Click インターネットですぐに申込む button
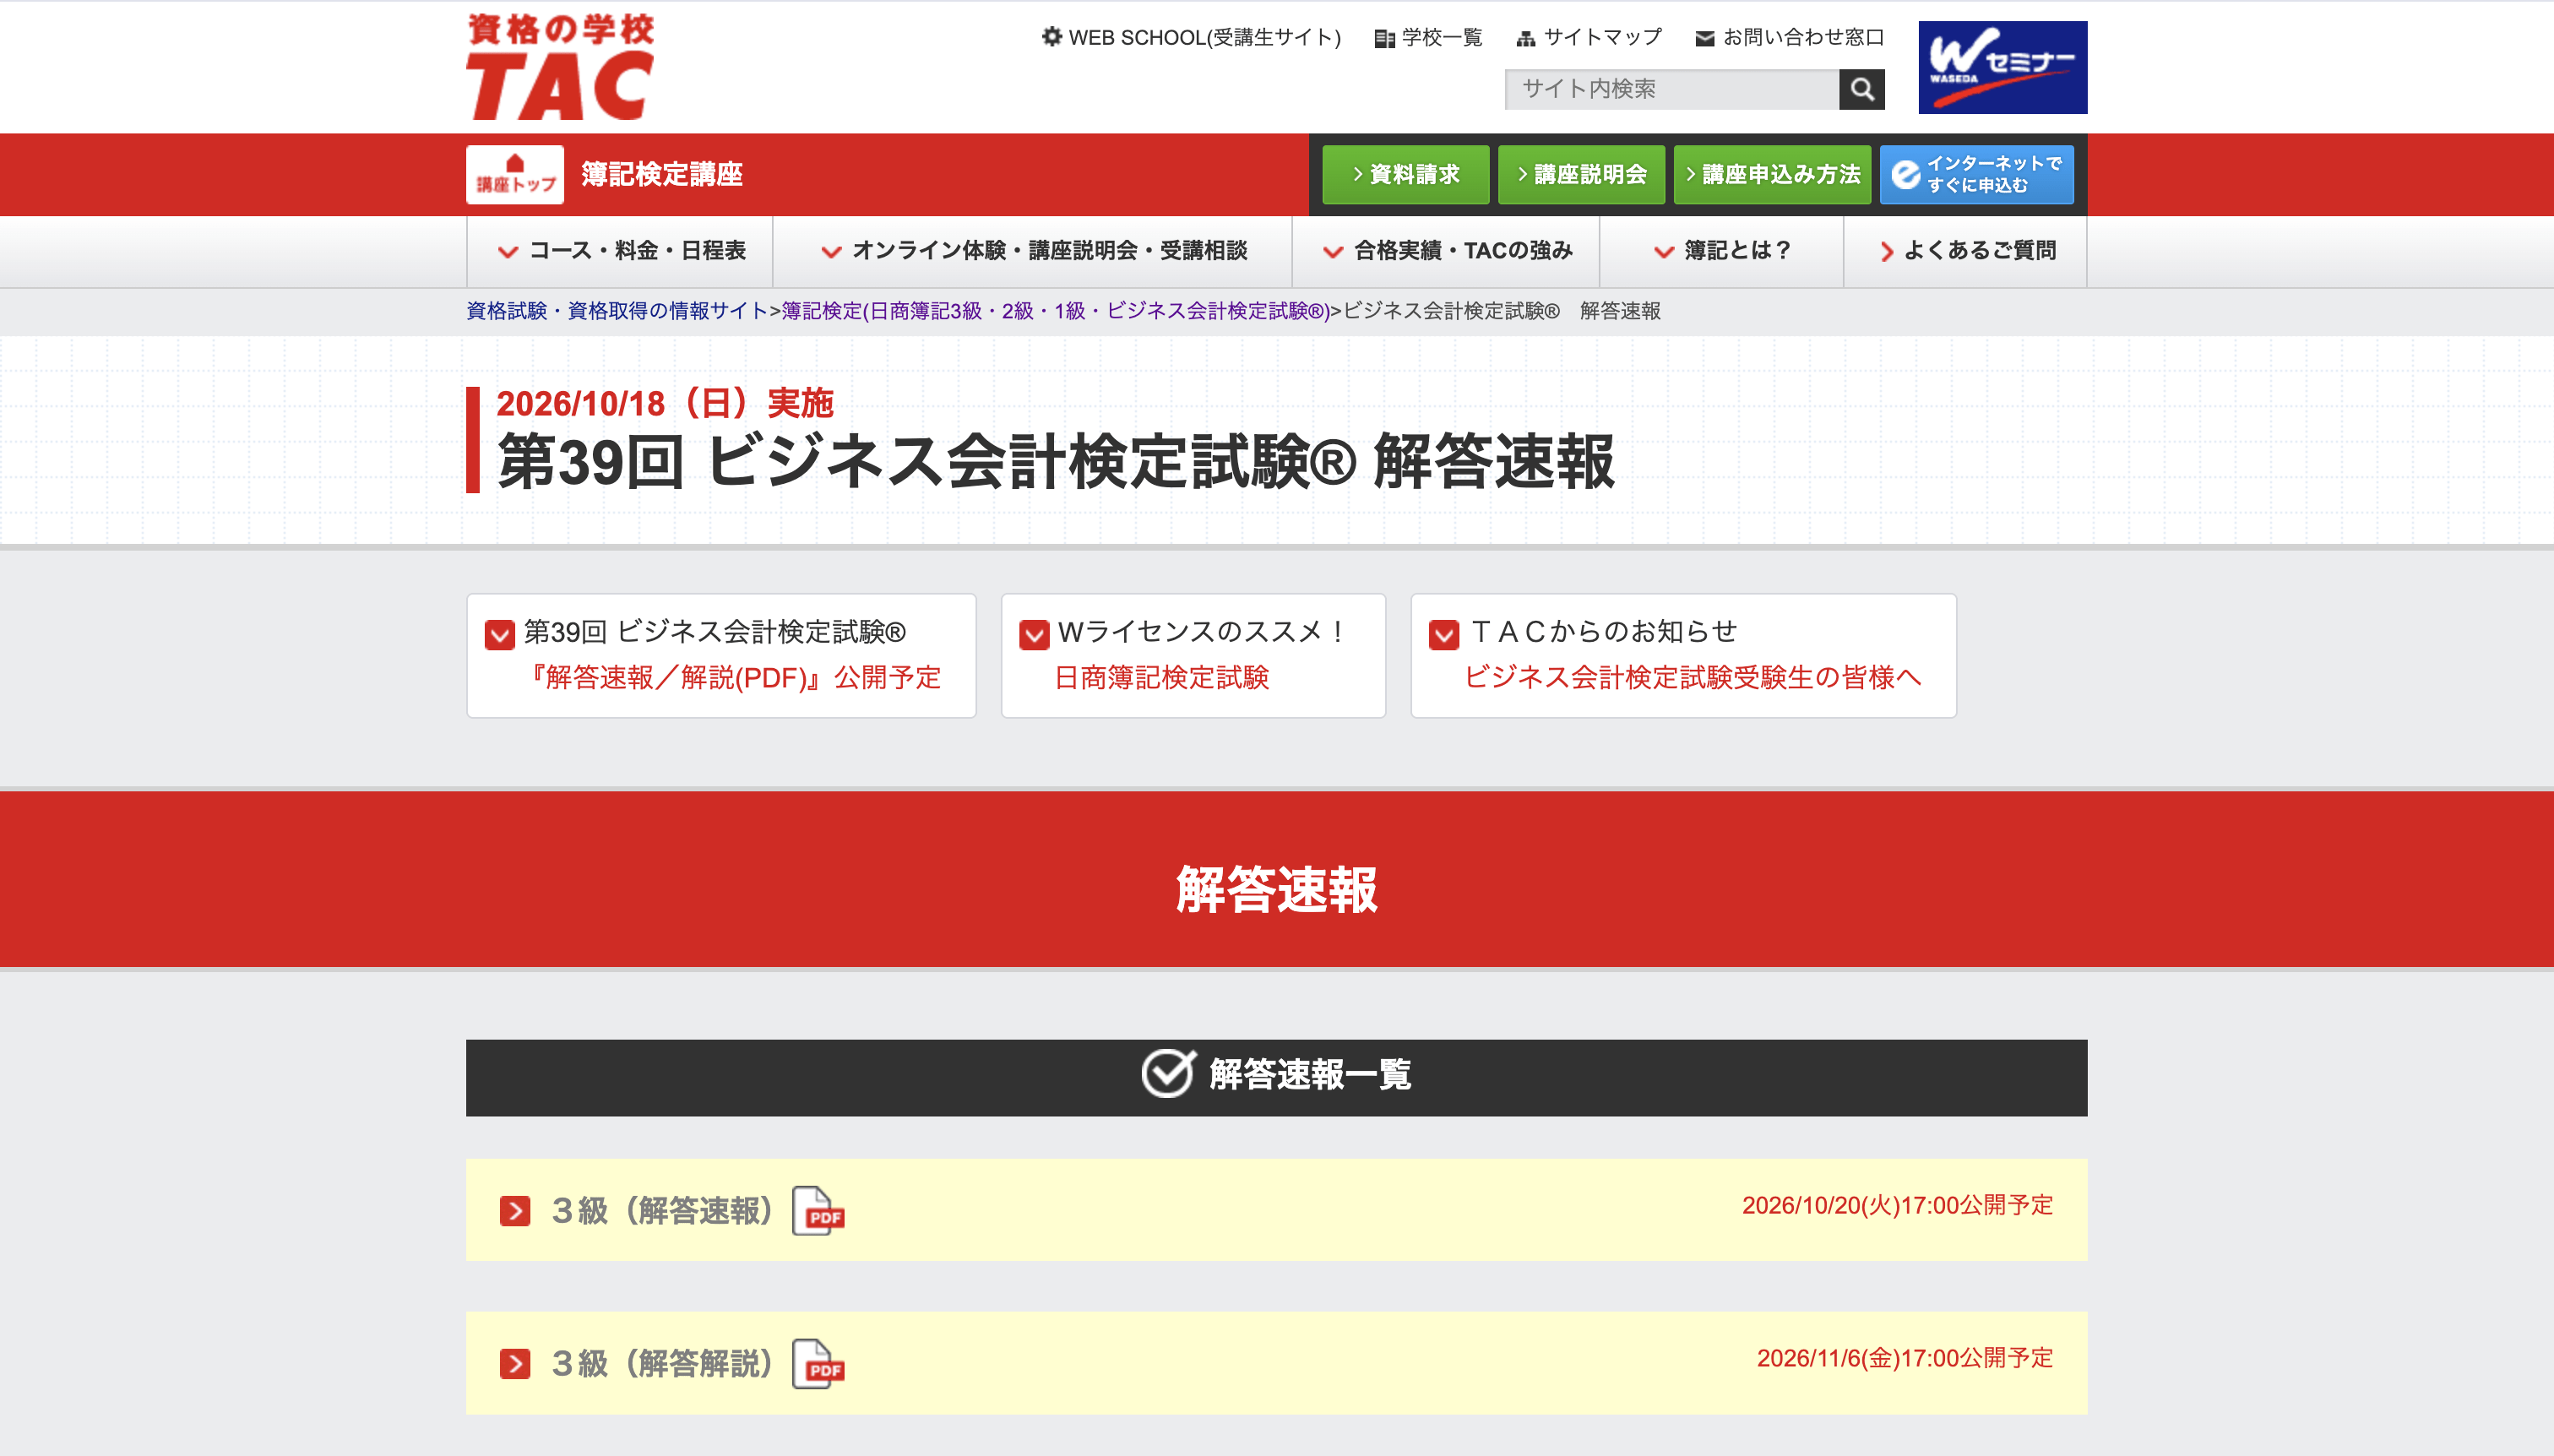Image resolution: width=2554 pixels, height=1456 pixels. [1976, 174]
